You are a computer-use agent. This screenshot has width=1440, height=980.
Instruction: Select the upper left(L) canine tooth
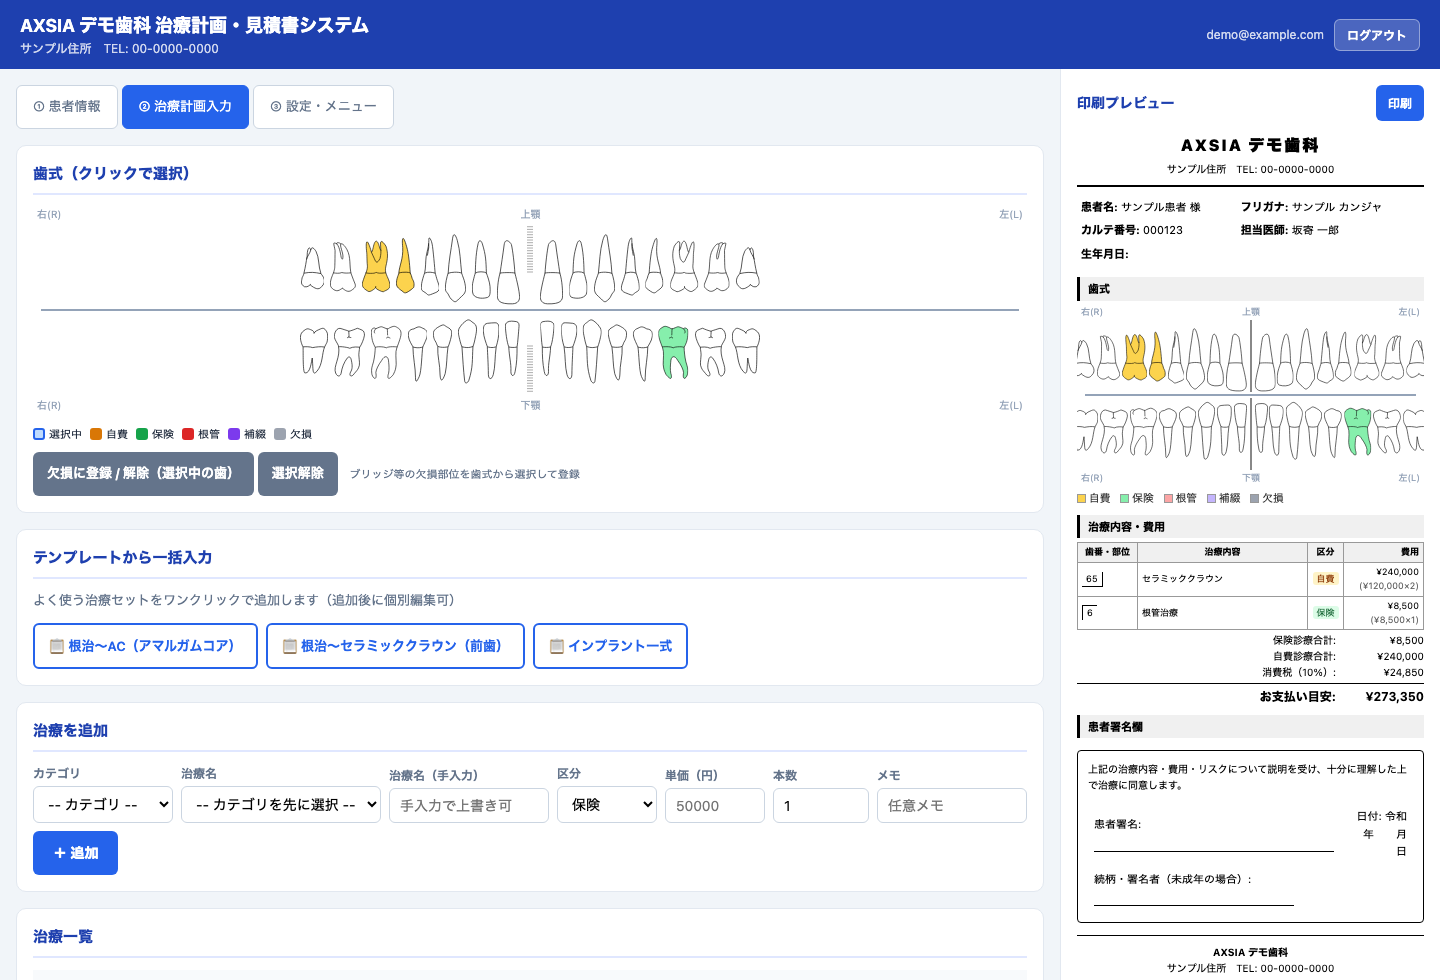coord(605,268)
